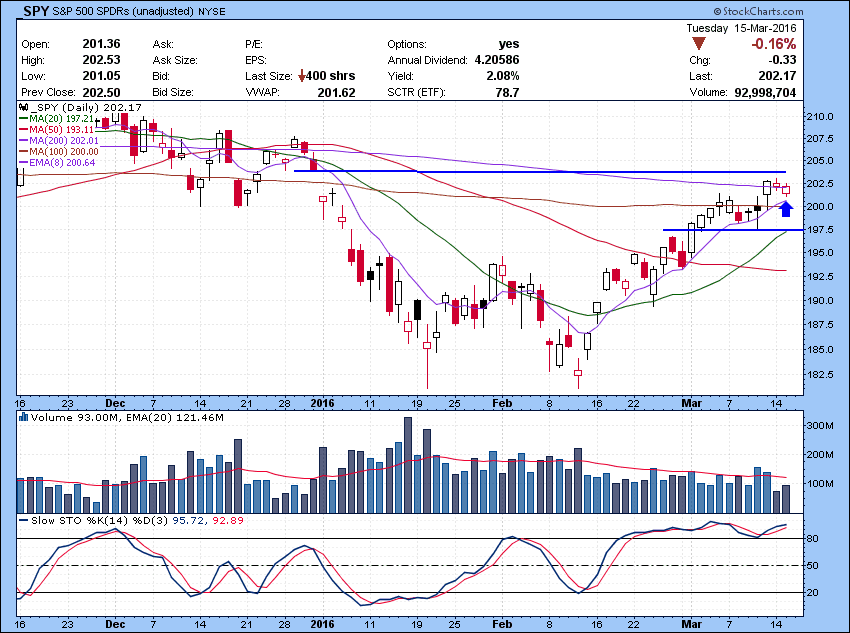Select the MA(100) 200.00 legend entry
850x633 pixels.
pyautogui.click(x=59, y=152)
